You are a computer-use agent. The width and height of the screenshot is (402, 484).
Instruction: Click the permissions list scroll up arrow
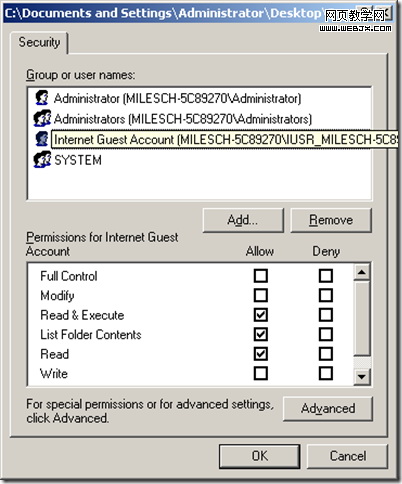(362, 273)
